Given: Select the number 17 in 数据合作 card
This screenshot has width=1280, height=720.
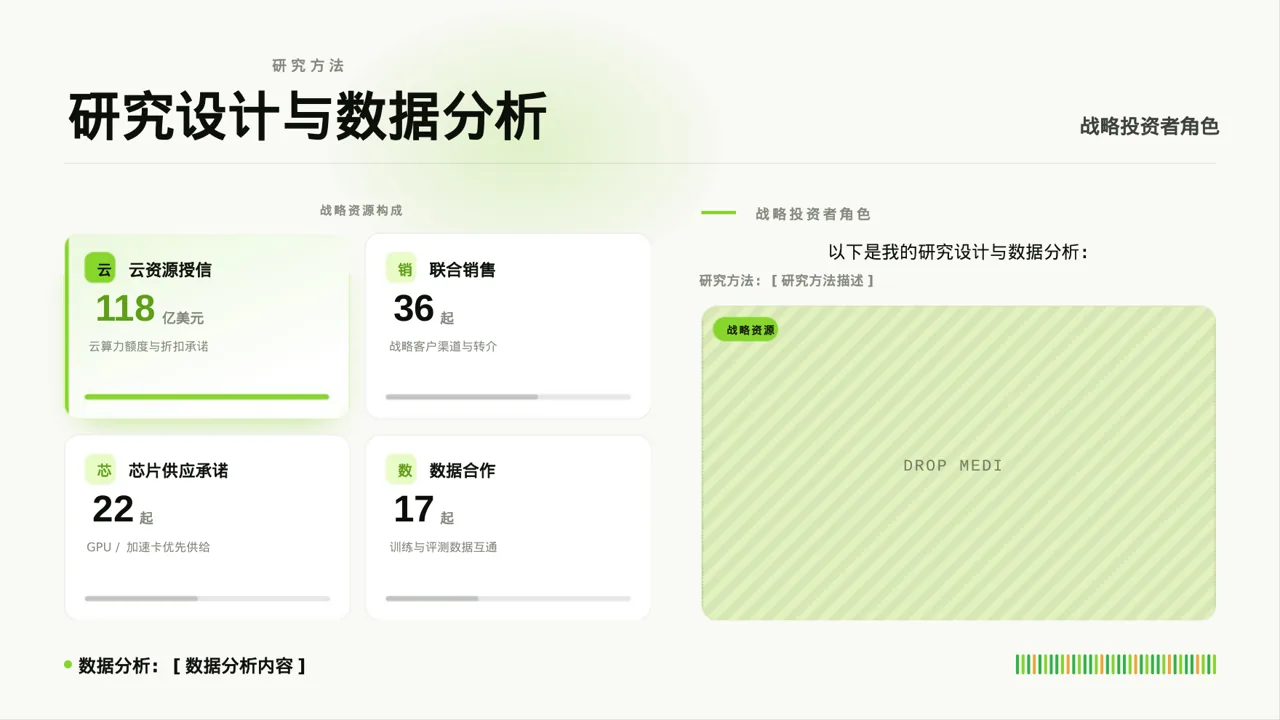Looking at the screenshot, I should (414, 509).
